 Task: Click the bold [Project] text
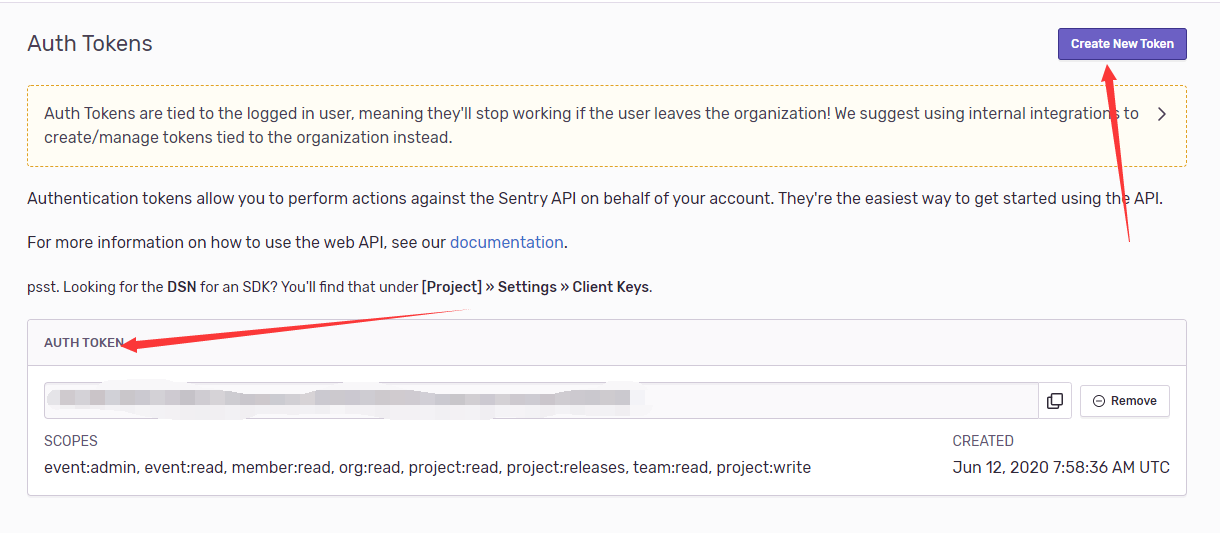pos(452,287)
